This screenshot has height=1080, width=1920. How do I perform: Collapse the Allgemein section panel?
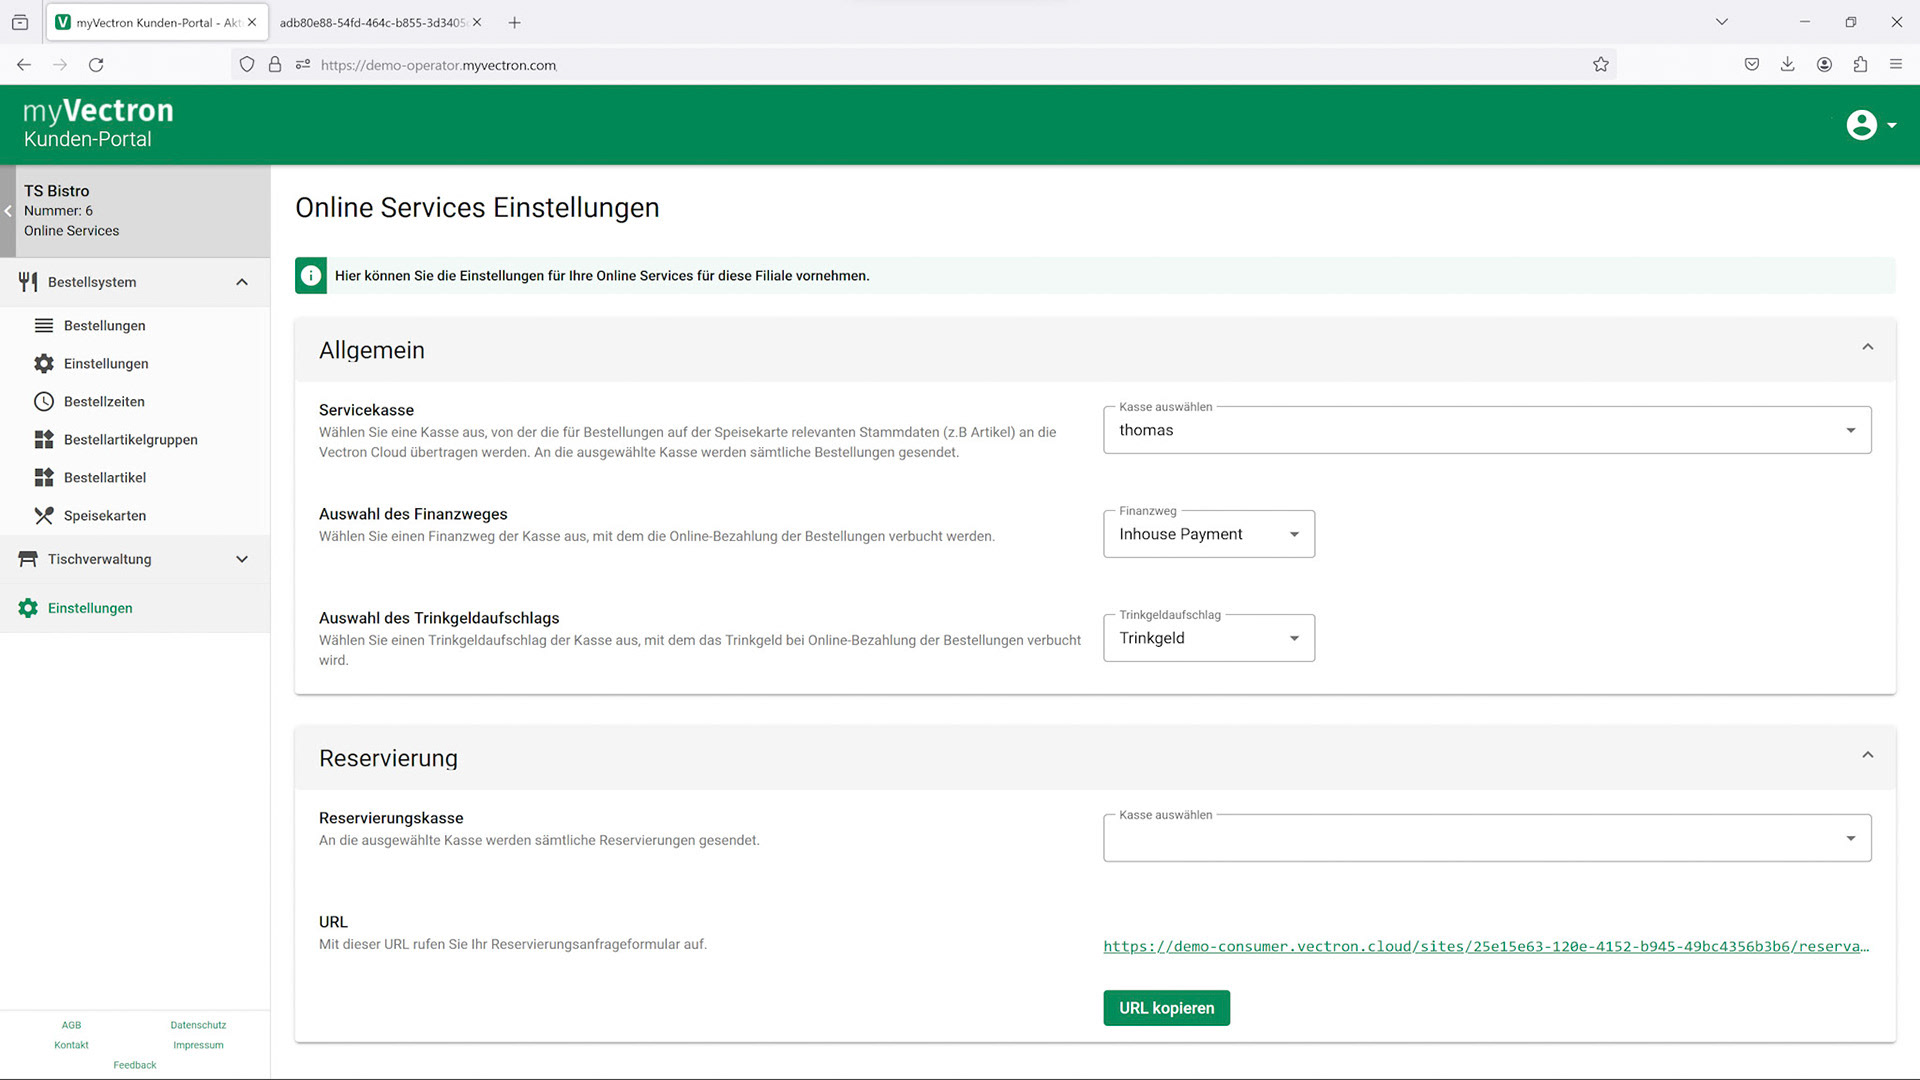1867,348
